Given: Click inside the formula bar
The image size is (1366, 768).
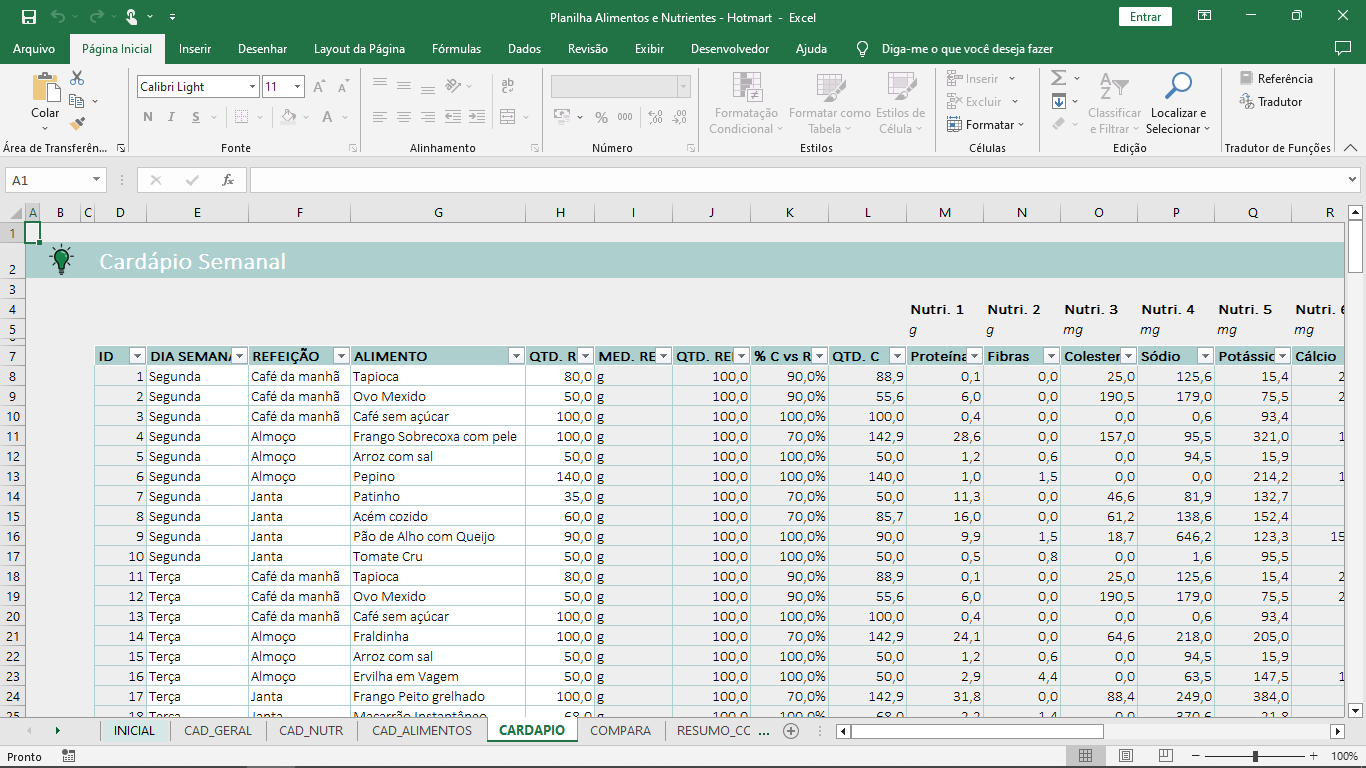Looking at the screenshot, I should [700, 180].
